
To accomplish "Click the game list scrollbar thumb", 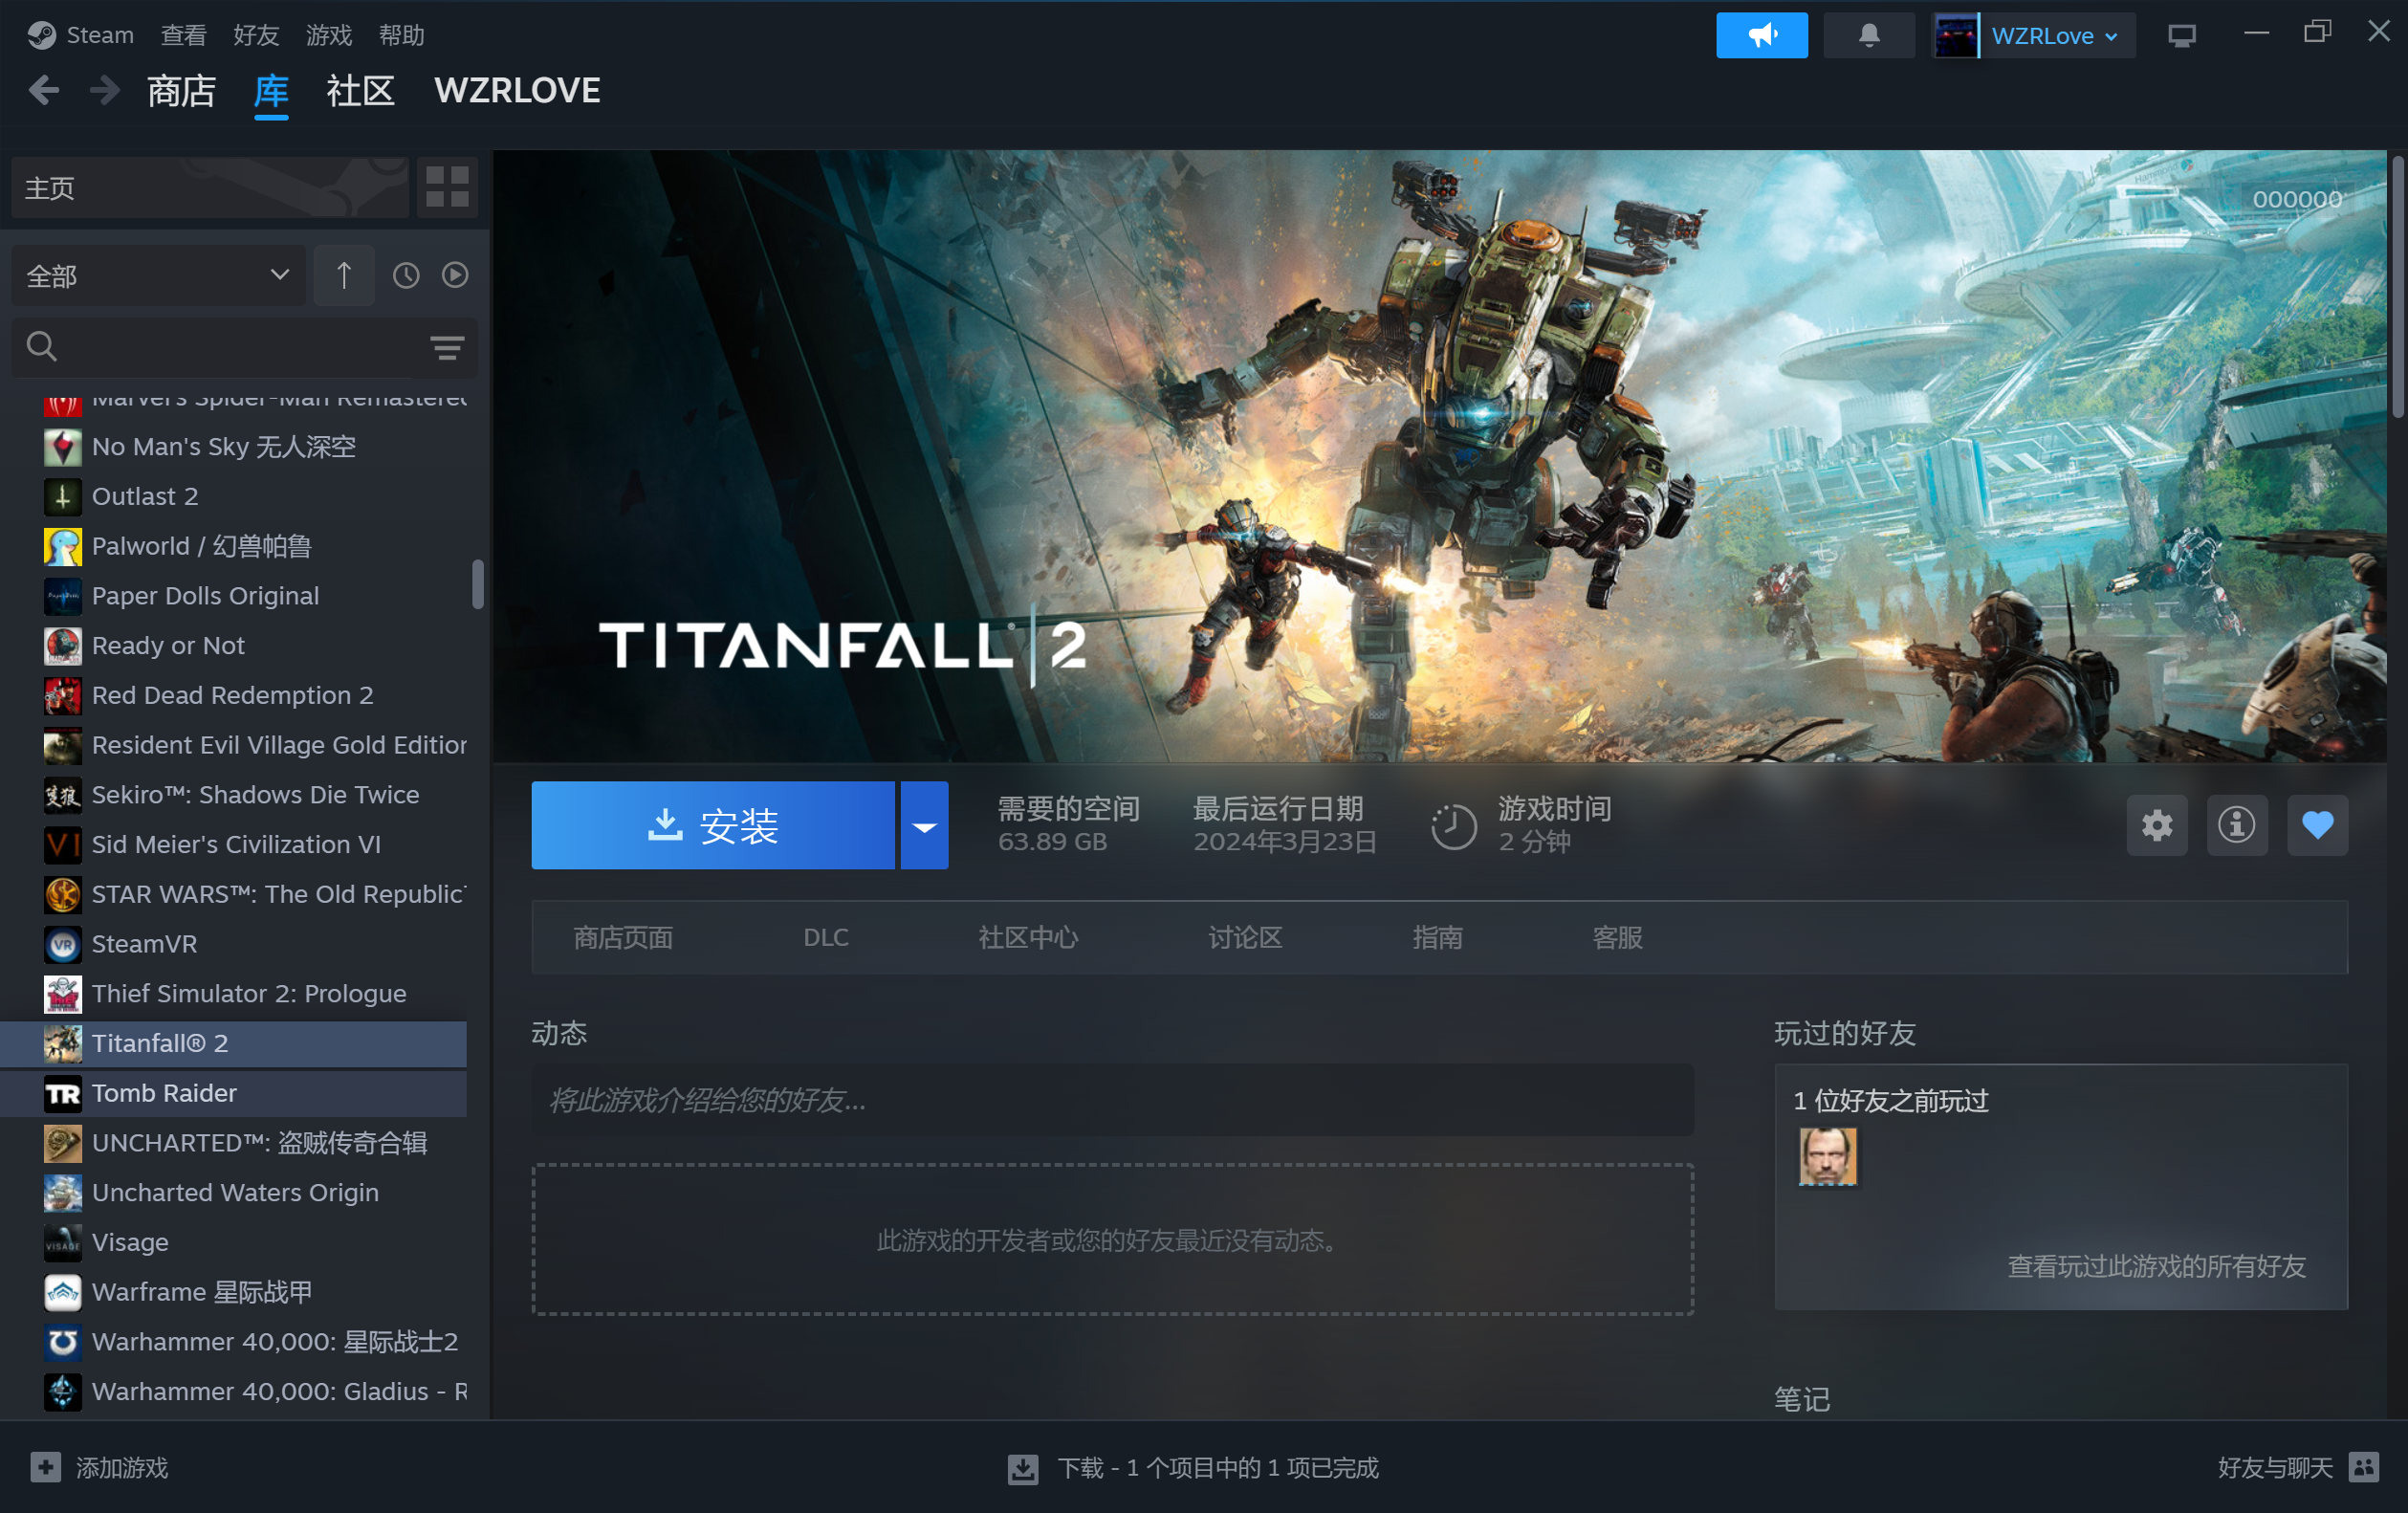I will tap(478, 584).
